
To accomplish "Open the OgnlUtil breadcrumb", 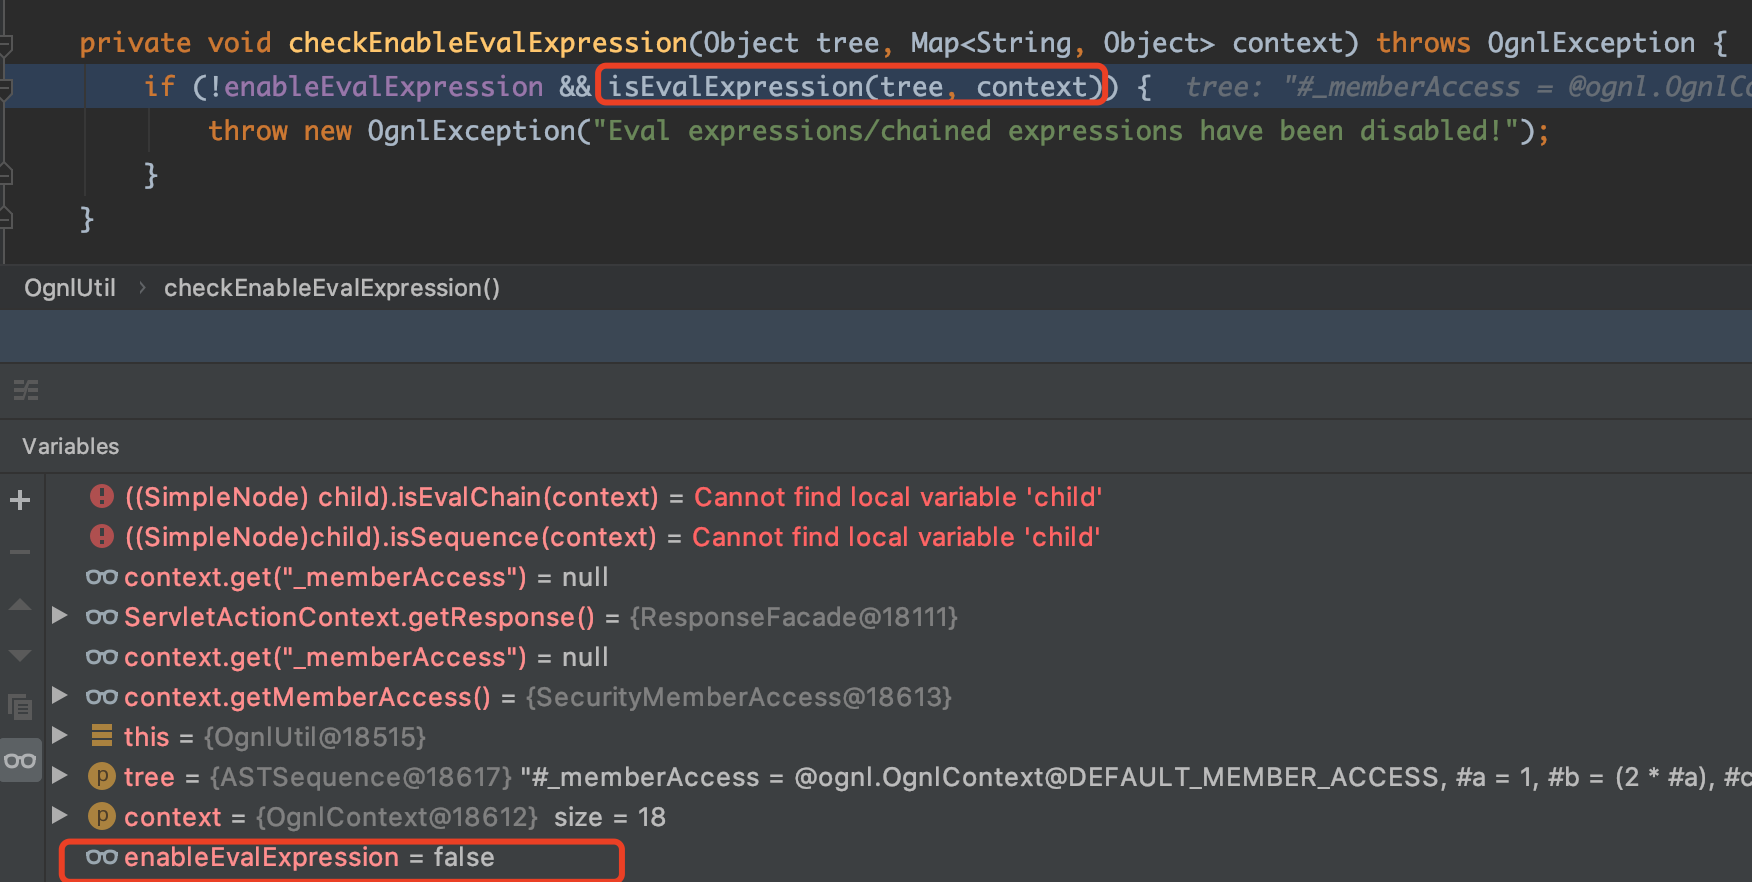I will (x=70, y=288).
